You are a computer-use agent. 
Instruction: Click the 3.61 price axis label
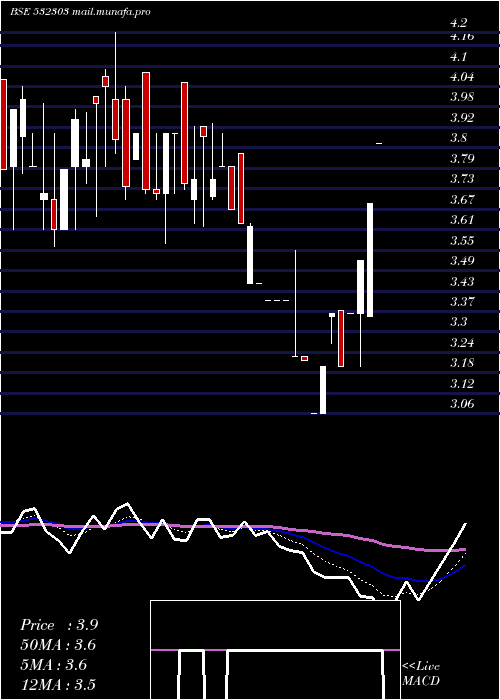click(462, 220)
